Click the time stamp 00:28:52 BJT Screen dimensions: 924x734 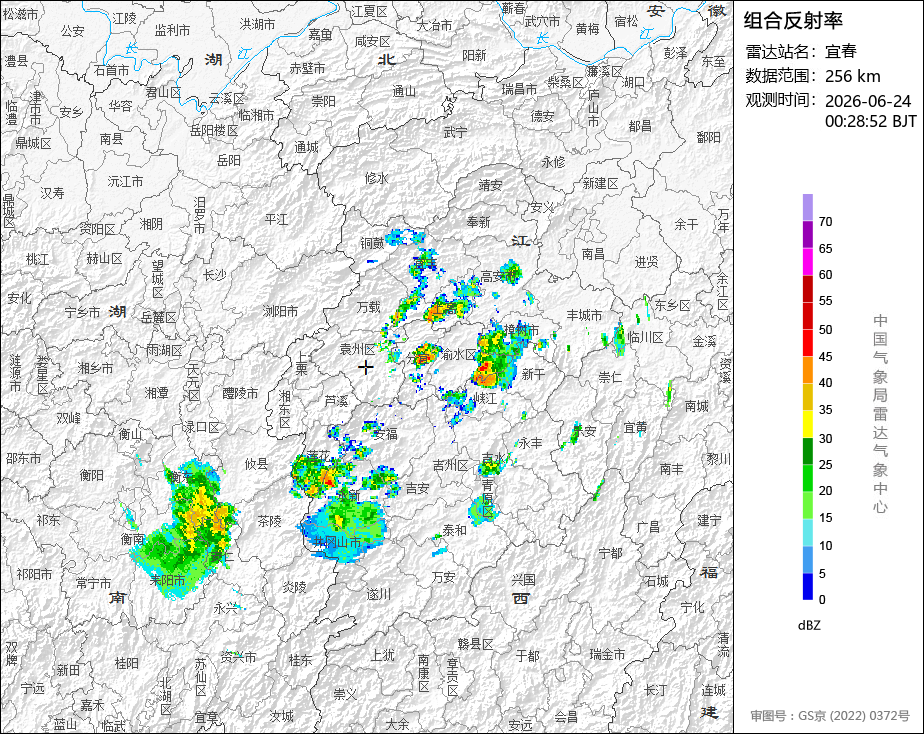(870, 121)
